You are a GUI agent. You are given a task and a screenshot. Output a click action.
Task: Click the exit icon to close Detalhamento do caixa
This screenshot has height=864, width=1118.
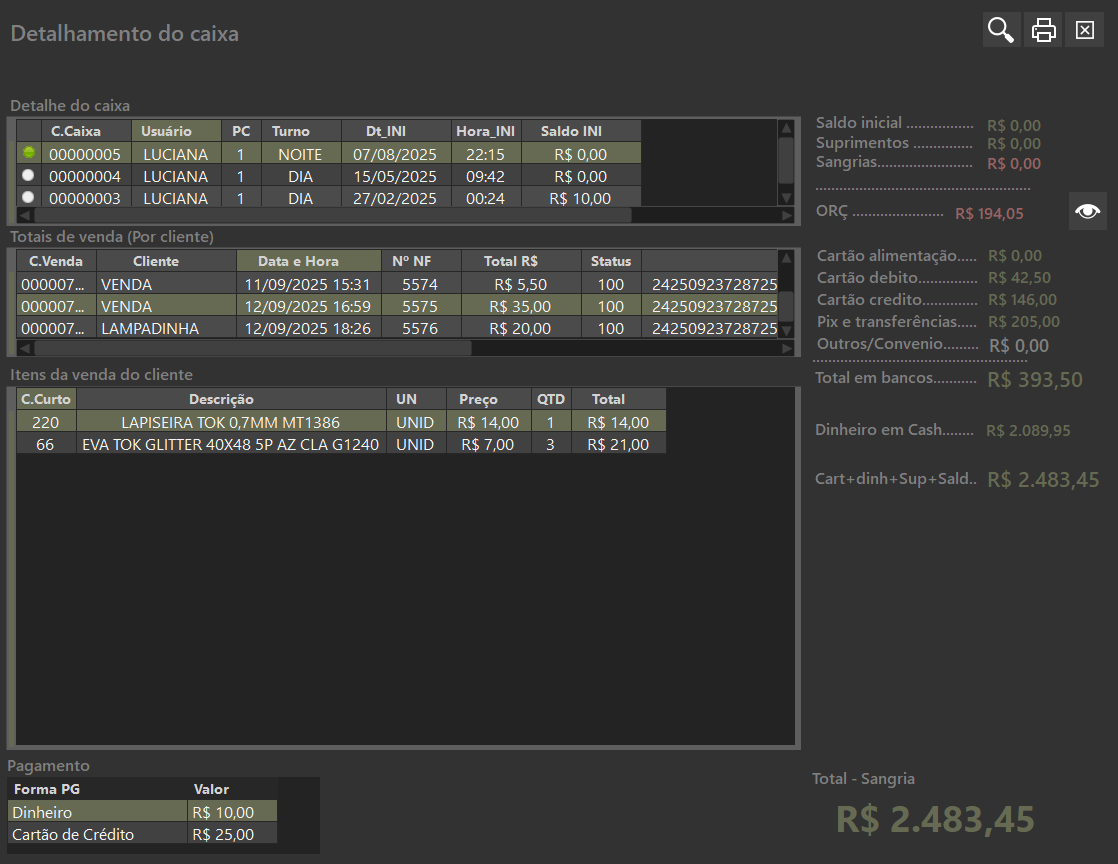(x=1084, y=29)
